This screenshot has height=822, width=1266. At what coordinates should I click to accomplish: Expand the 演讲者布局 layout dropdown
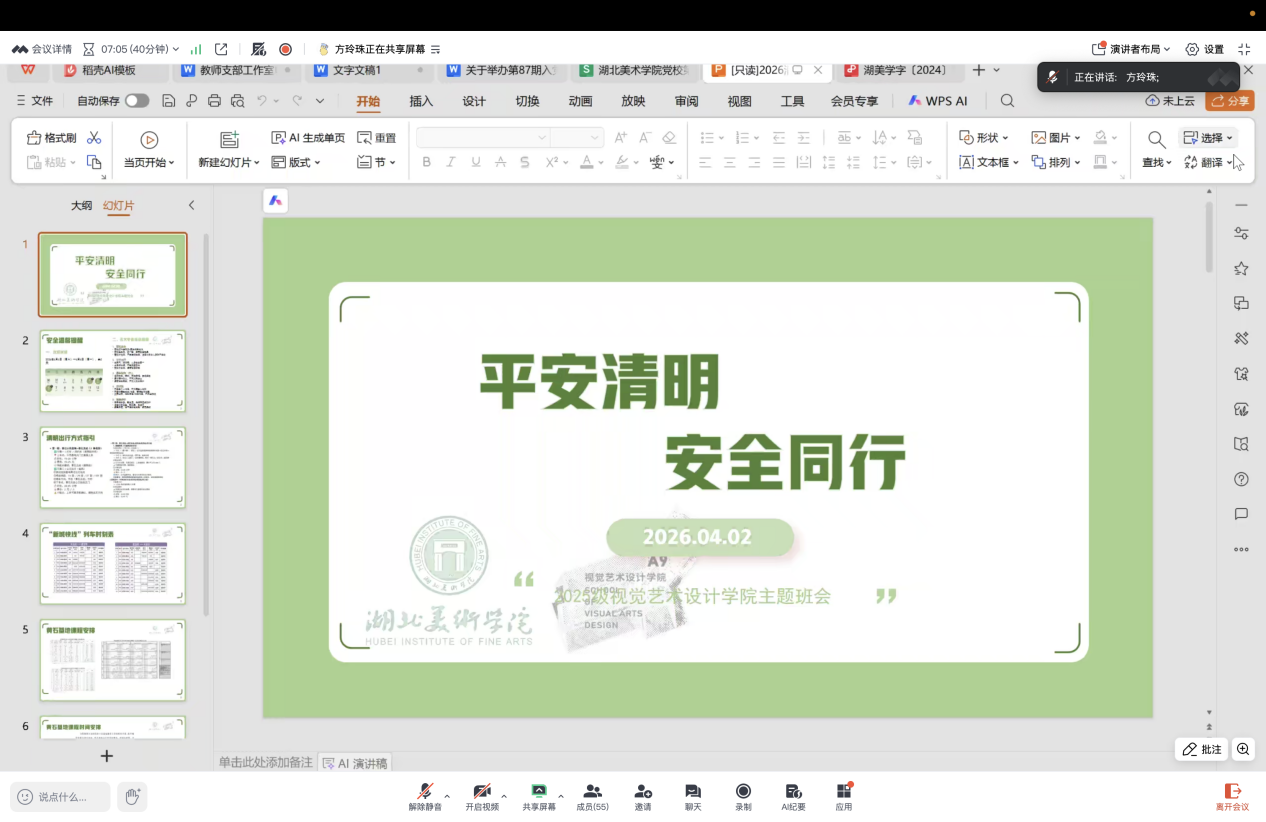click(x=1132, y=49)
